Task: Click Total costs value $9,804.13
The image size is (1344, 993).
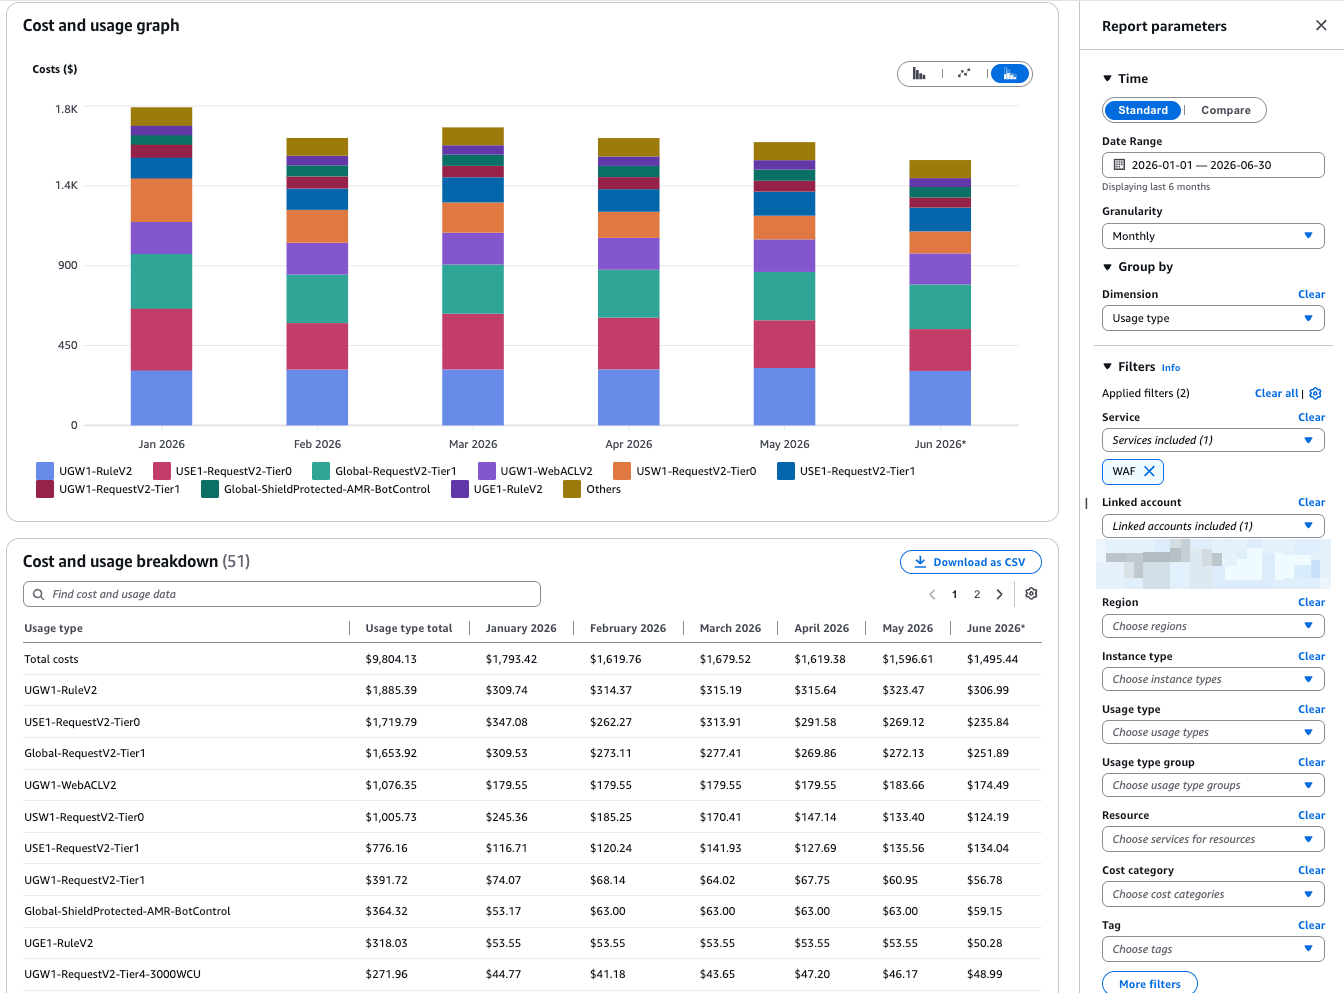Action: (x=391, y=659)
